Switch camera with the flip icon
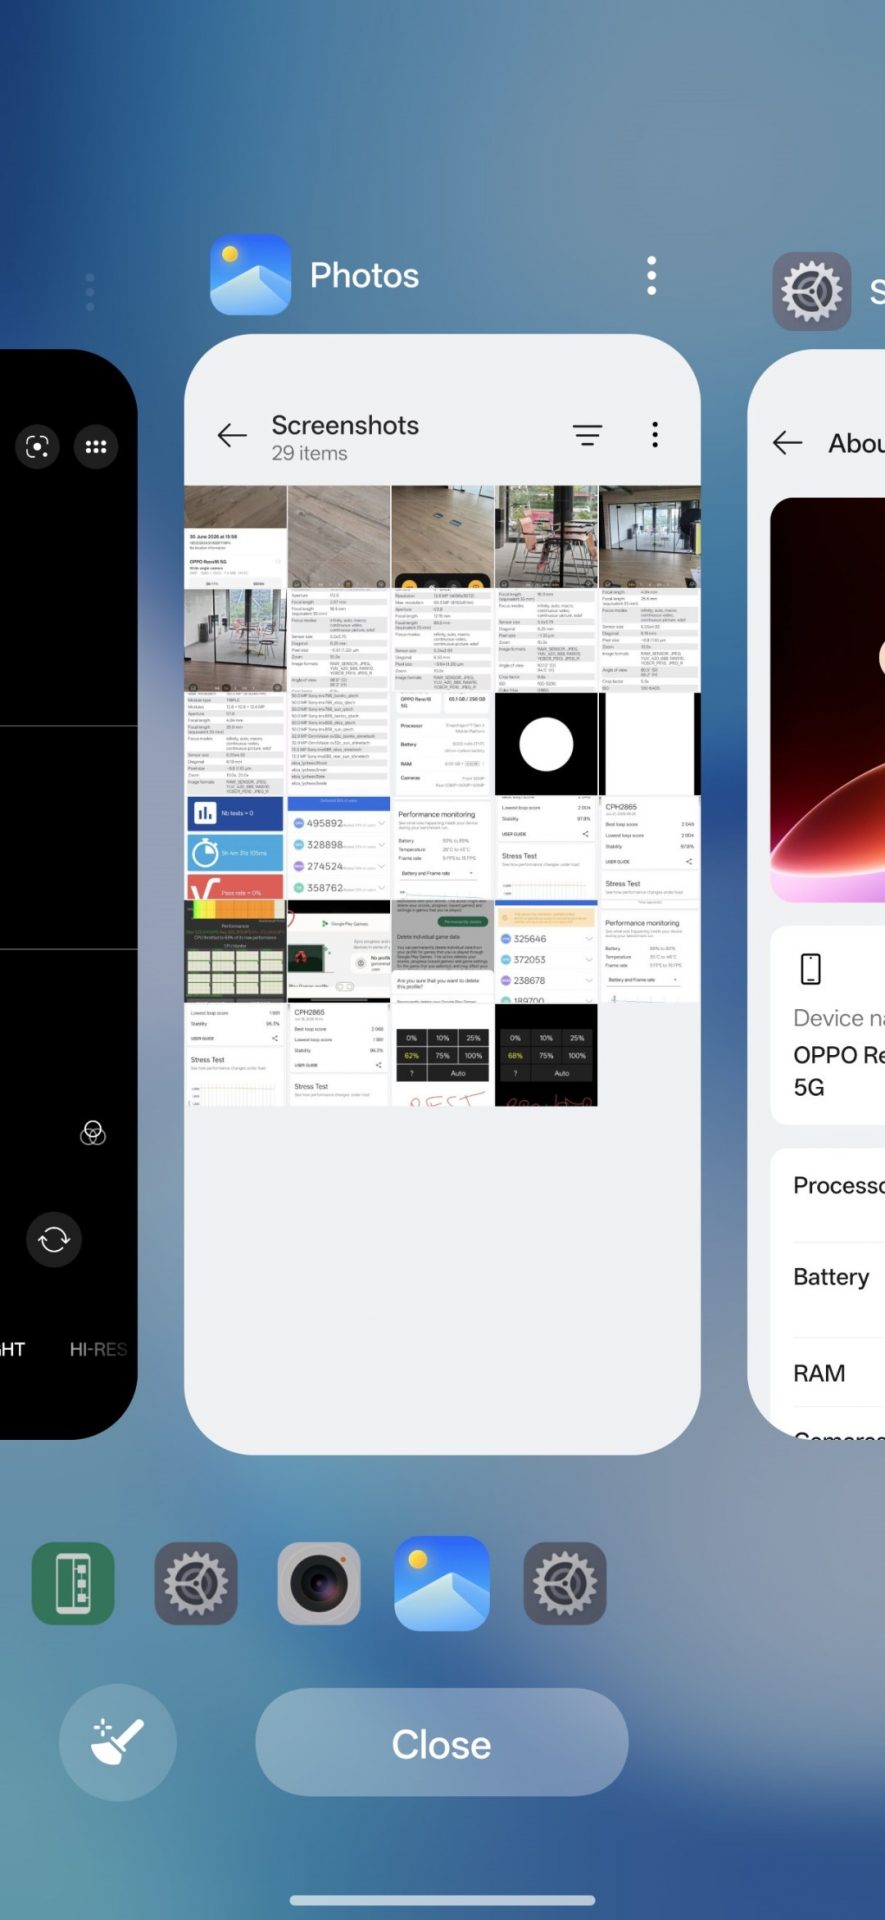 54,1239
